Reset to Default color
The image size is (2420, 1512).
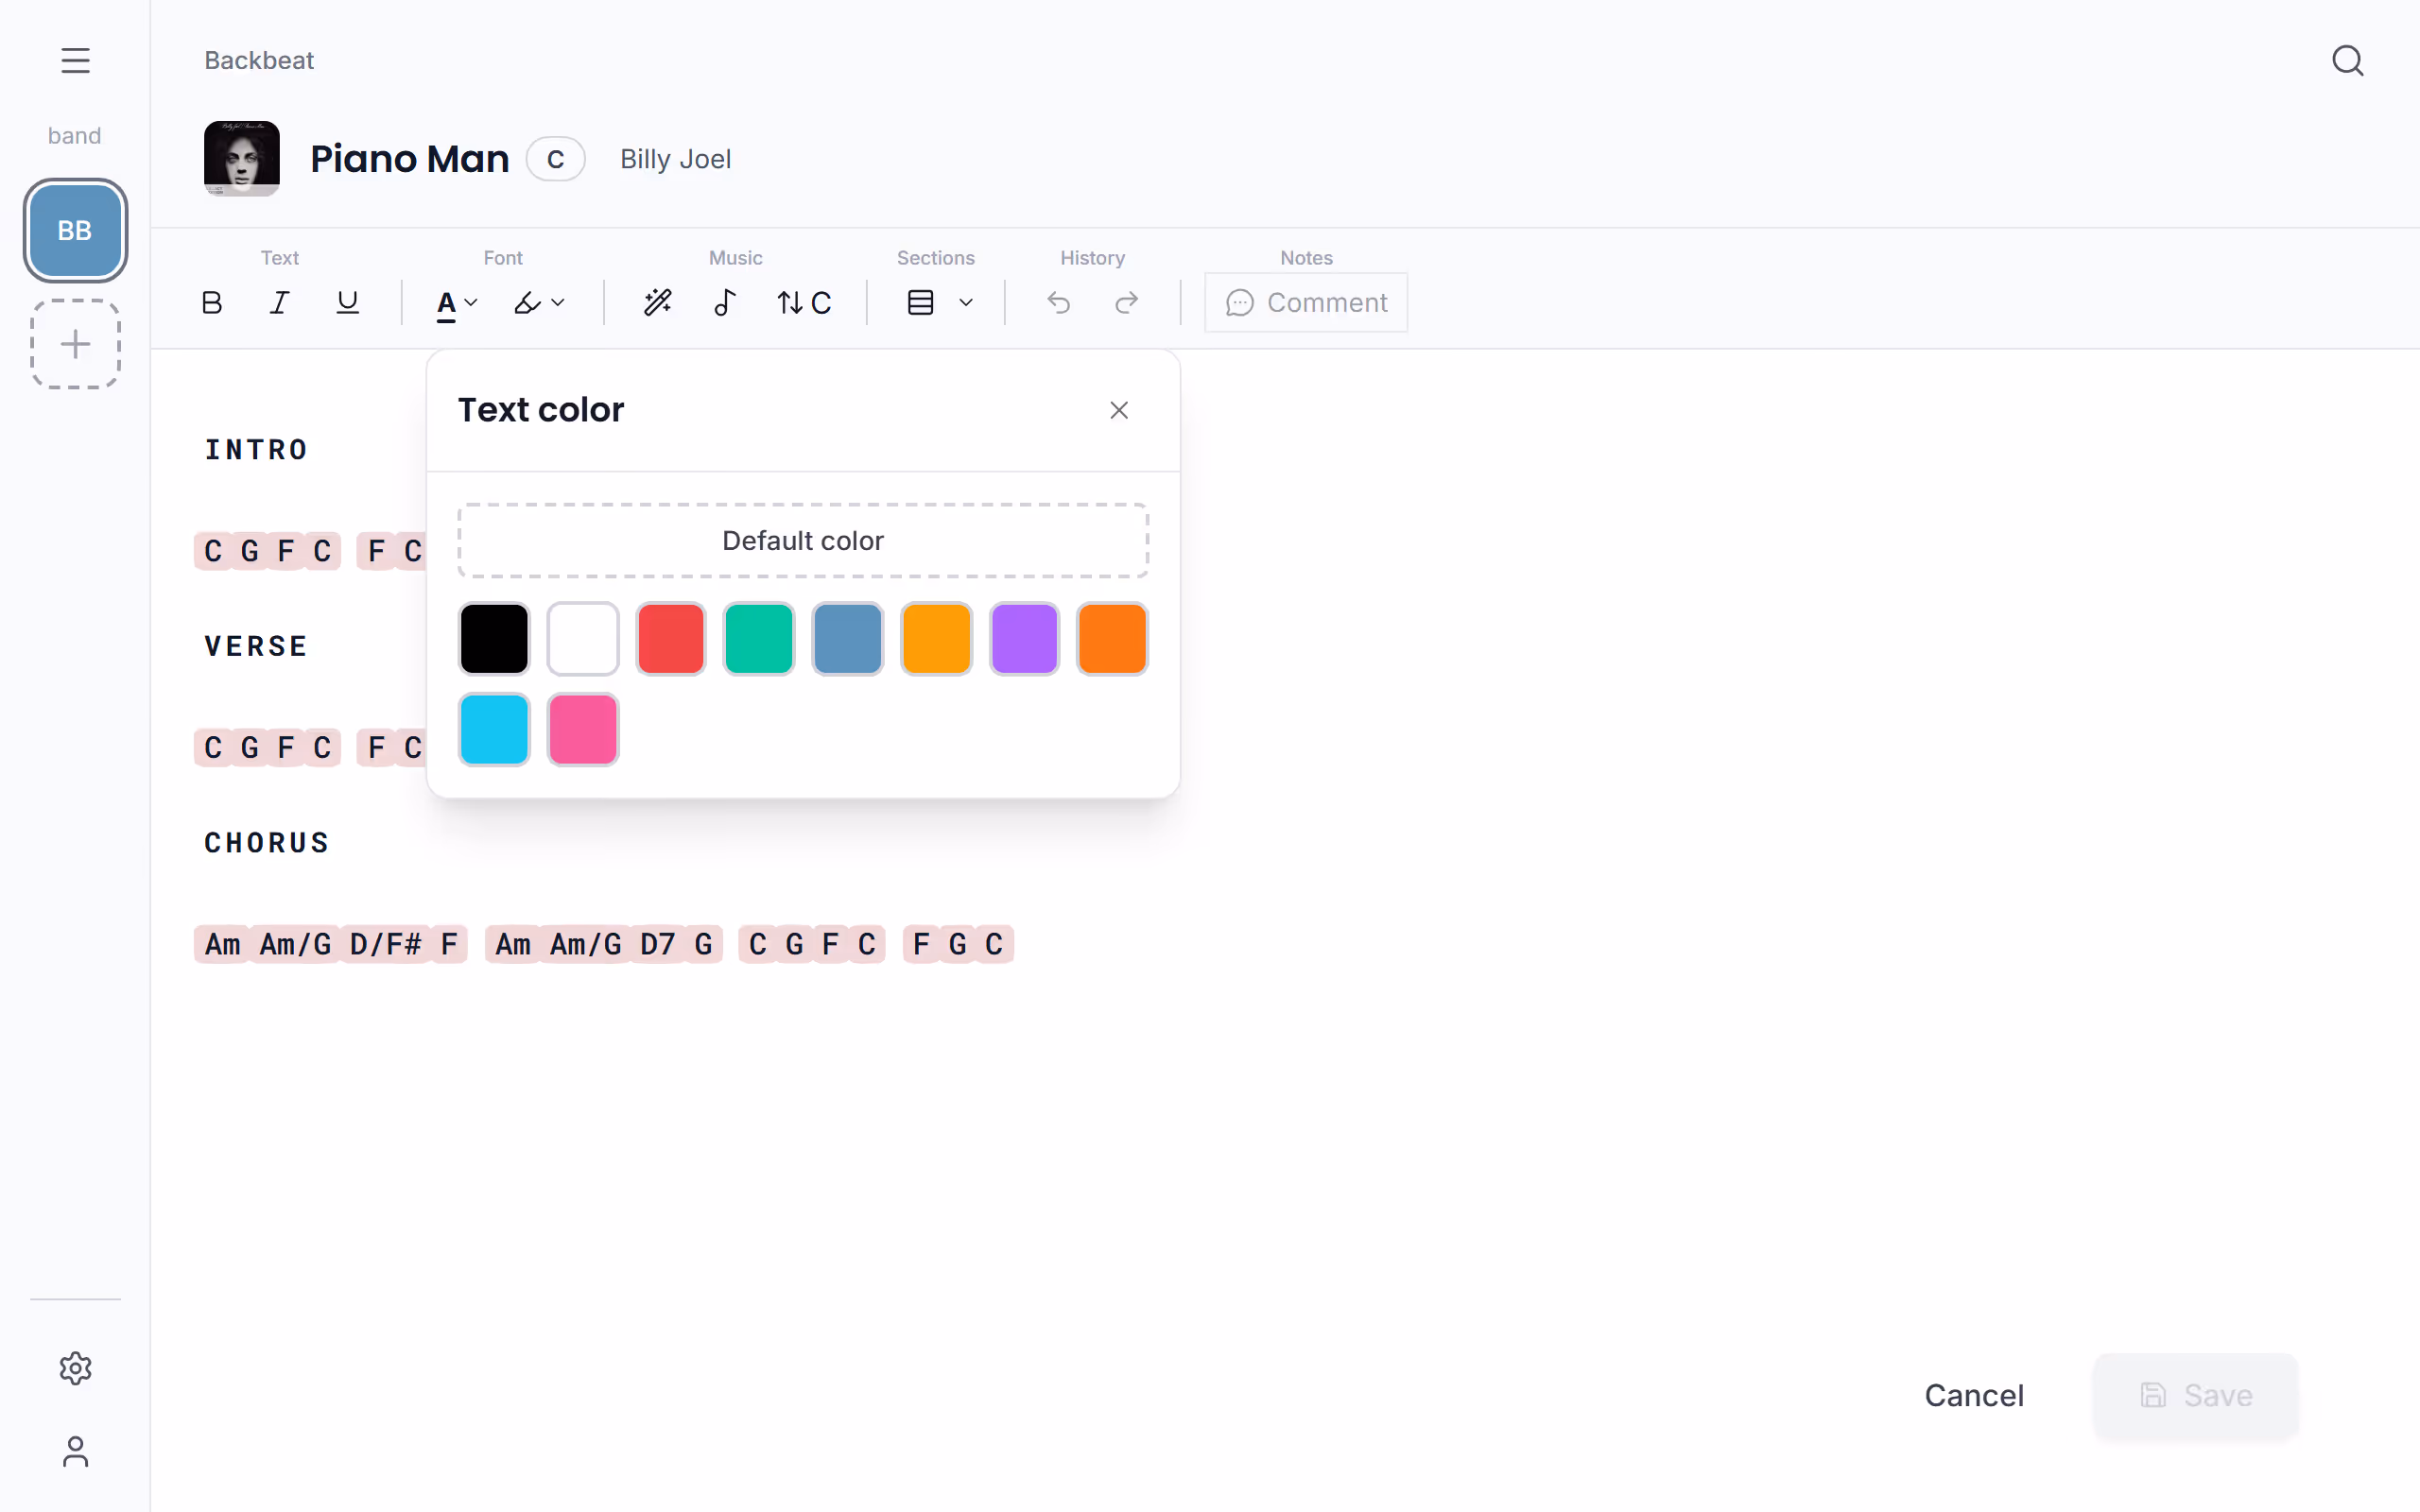tap(803, 540)
